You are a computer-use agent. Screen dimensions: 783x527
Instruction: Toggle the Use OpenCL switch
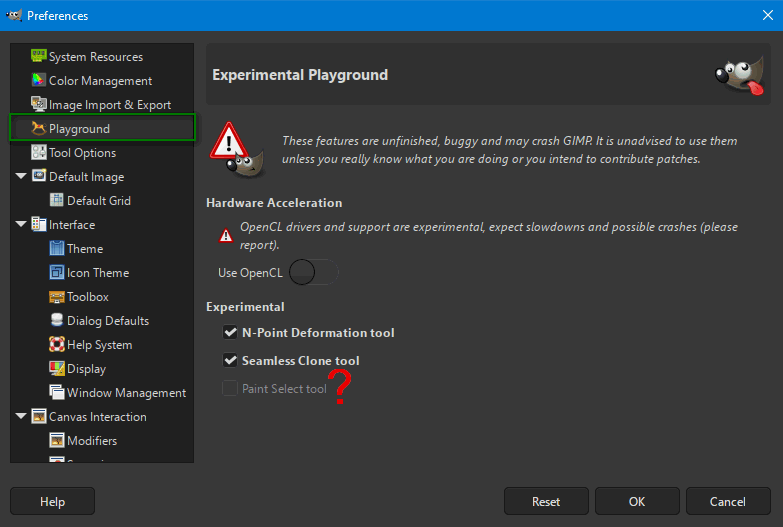point(314,272)
